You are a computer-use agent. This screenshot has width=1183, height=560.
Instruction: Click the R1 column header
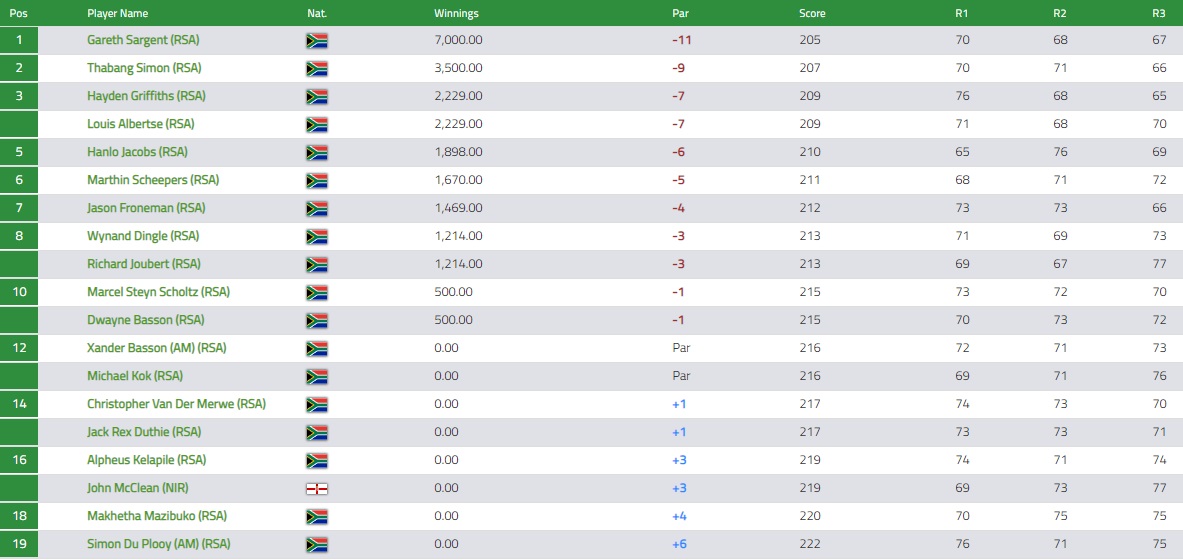click(x=962, y=13)
